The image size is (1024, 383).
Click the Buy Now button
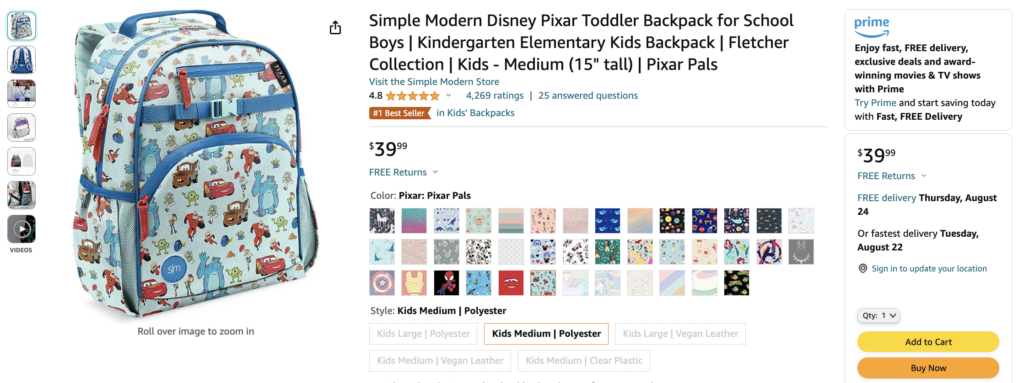click(x=928, y=368)
